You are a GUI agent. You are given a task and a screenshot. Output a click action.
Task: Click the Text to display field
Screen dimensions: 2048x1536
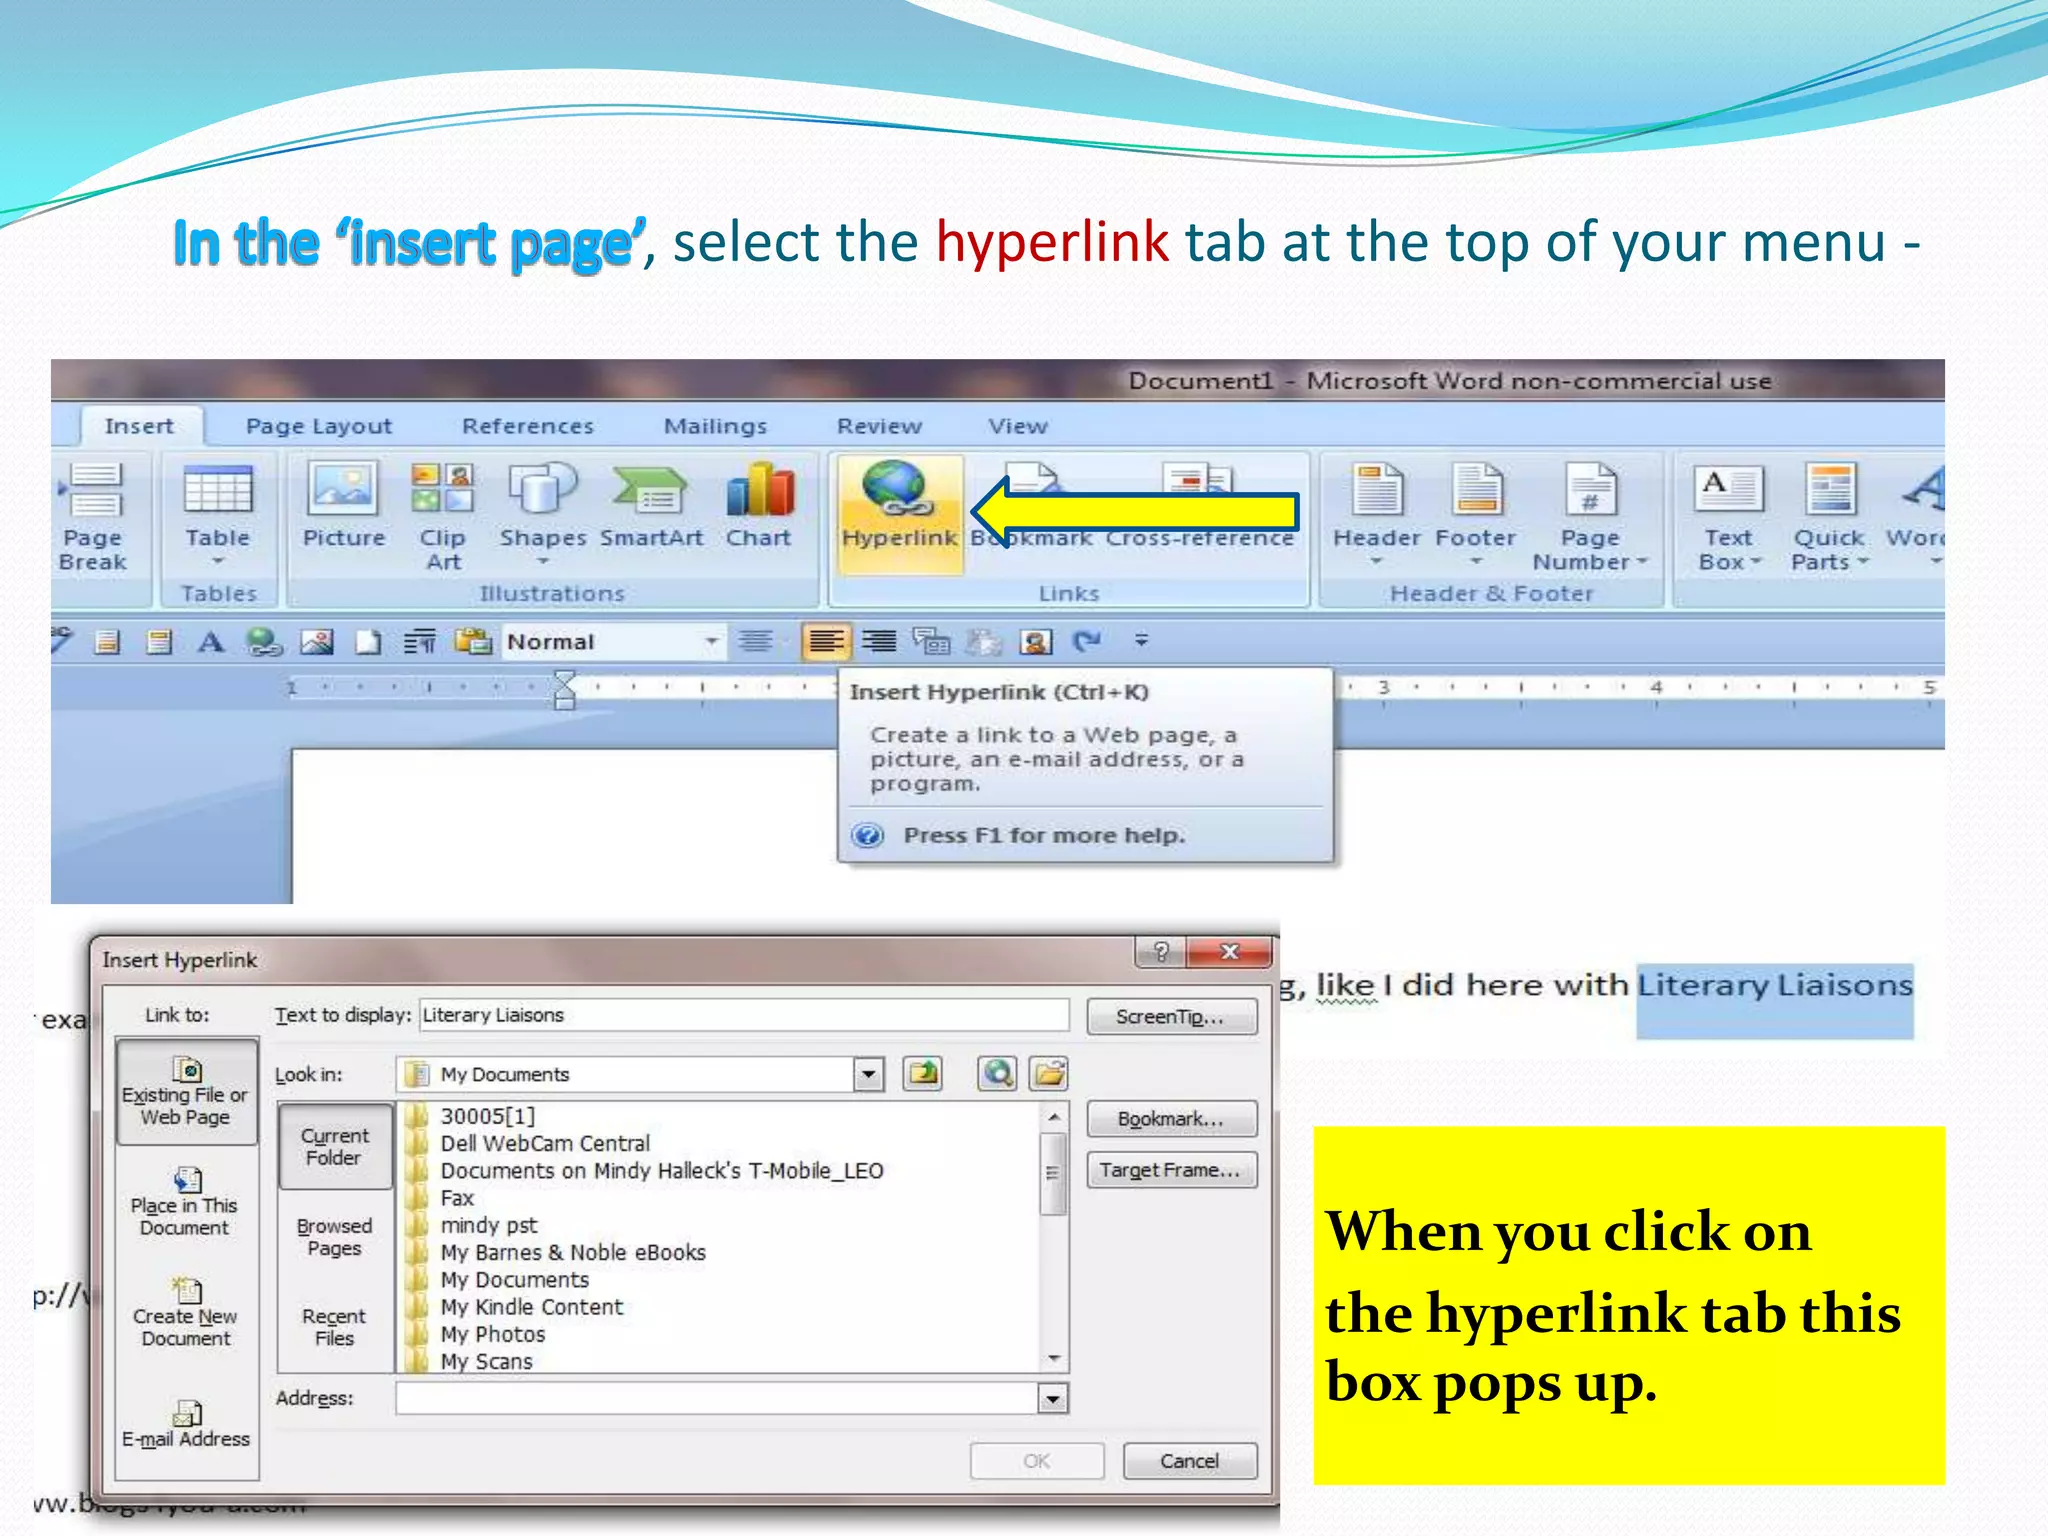(744, 1015)
